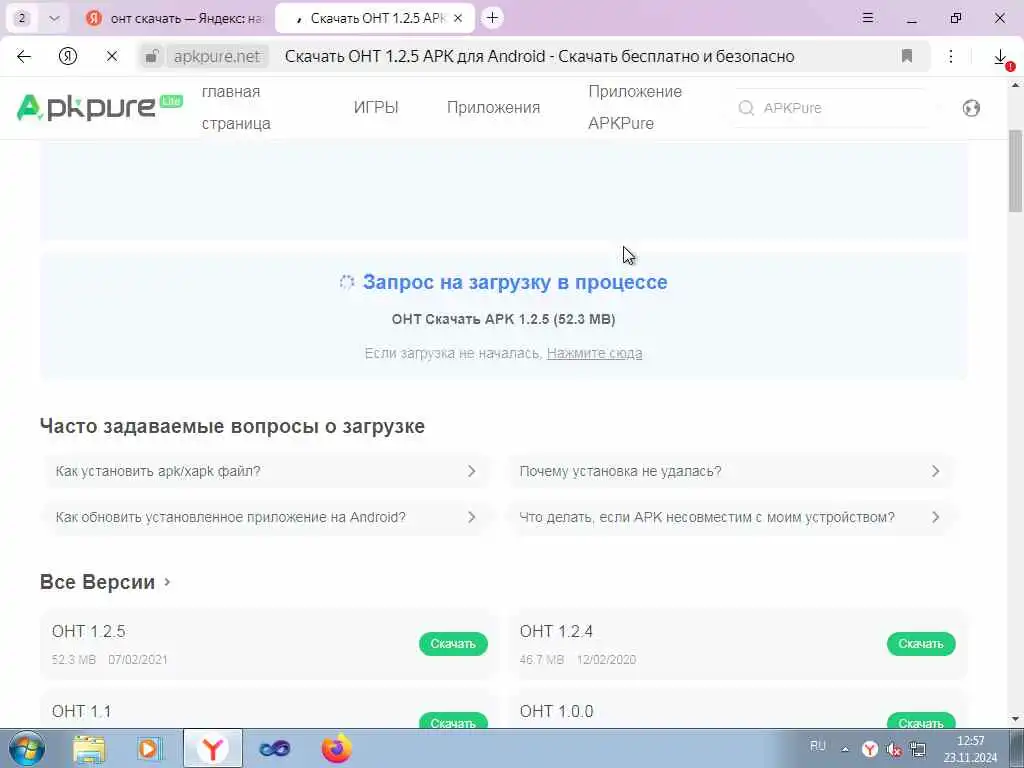Open a new tab with plus button
This screenshot has width=1024, height=768.
[492, 18]
